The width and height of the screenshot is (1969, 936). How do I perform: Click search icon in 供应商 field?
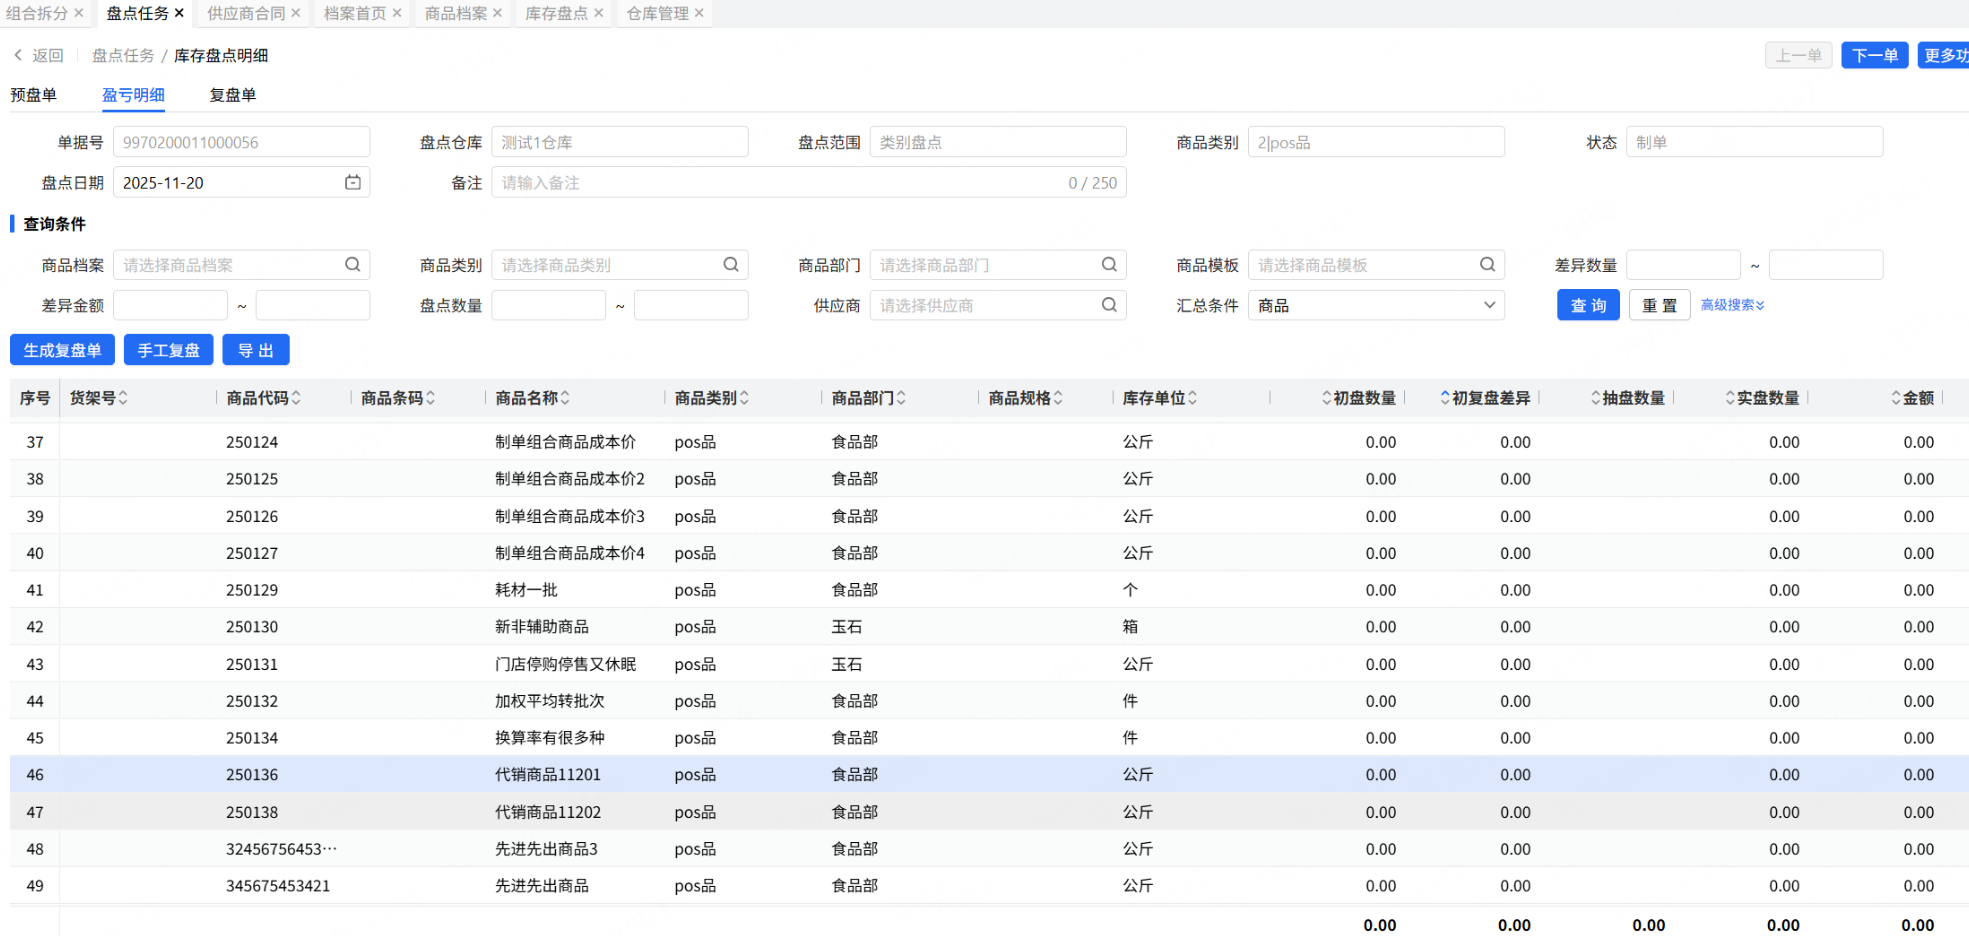pyautogui.click(x=1109, y=305)
